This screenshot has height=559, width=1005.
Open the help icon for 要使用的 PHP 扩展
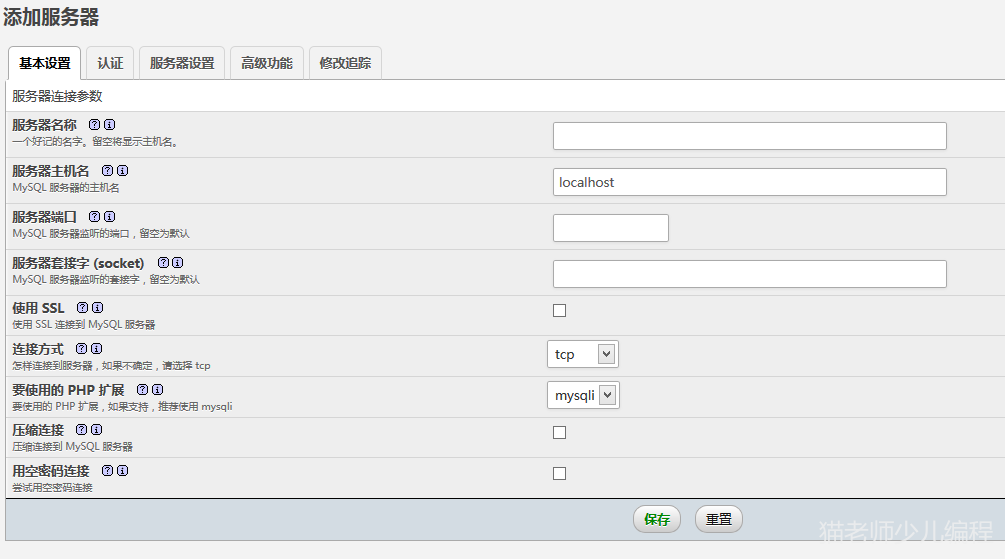point(143,390)
